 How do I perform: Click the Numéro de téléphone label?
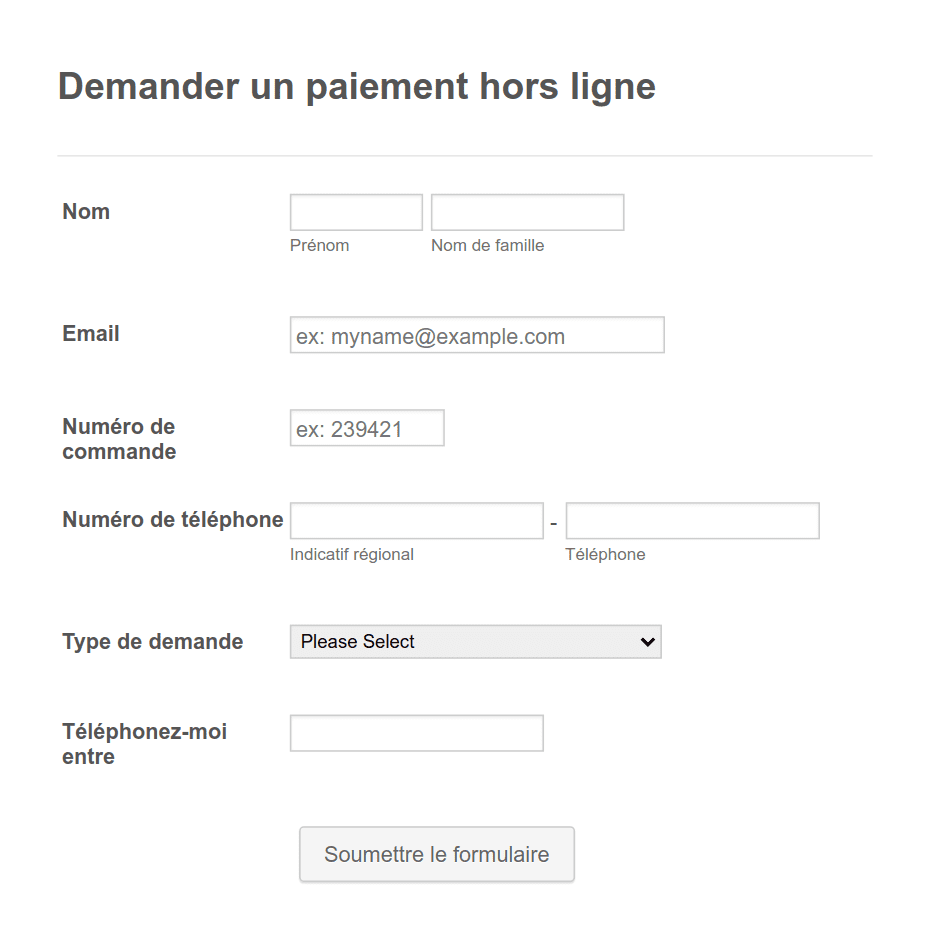(173, 519)
